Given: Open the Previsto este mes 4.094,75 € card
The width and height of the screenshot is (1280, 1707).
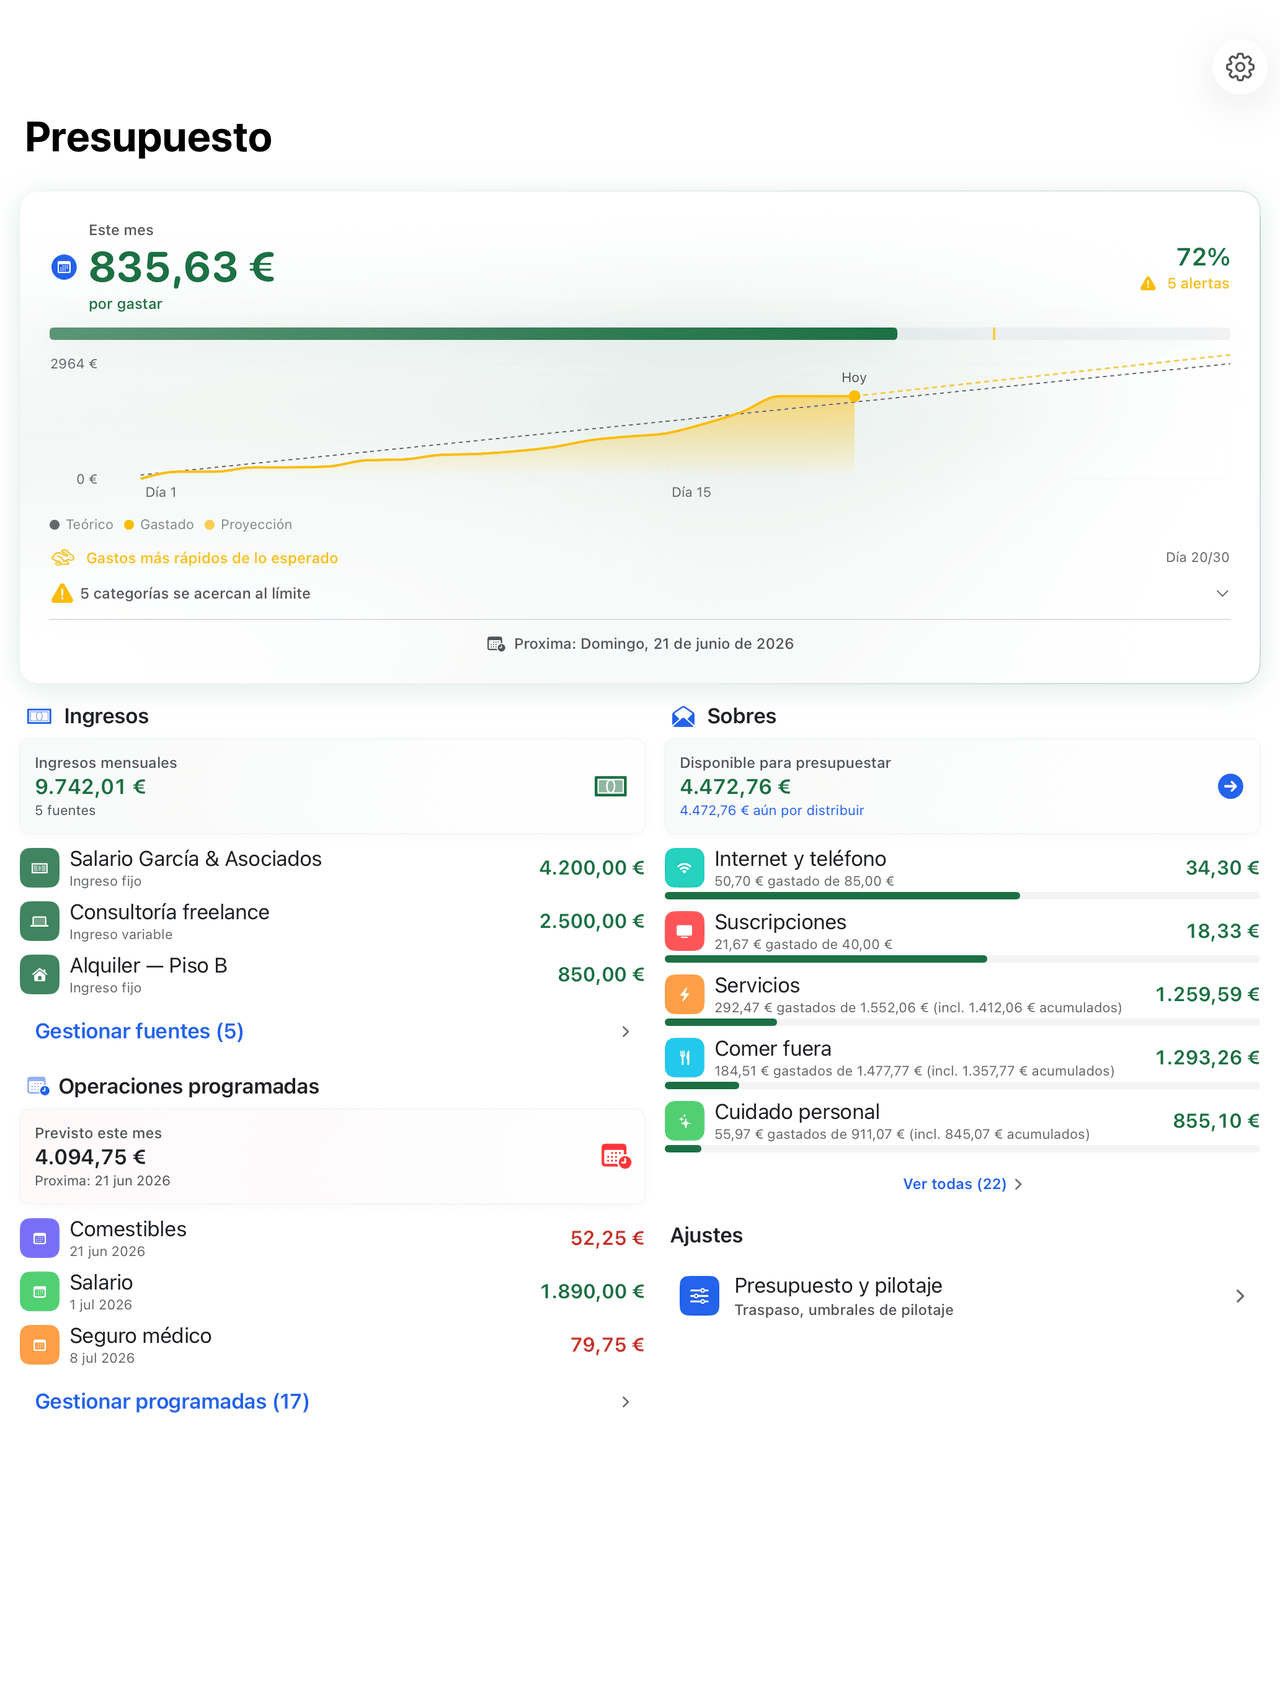Looking at the screenshot, I should [332, 1156].
